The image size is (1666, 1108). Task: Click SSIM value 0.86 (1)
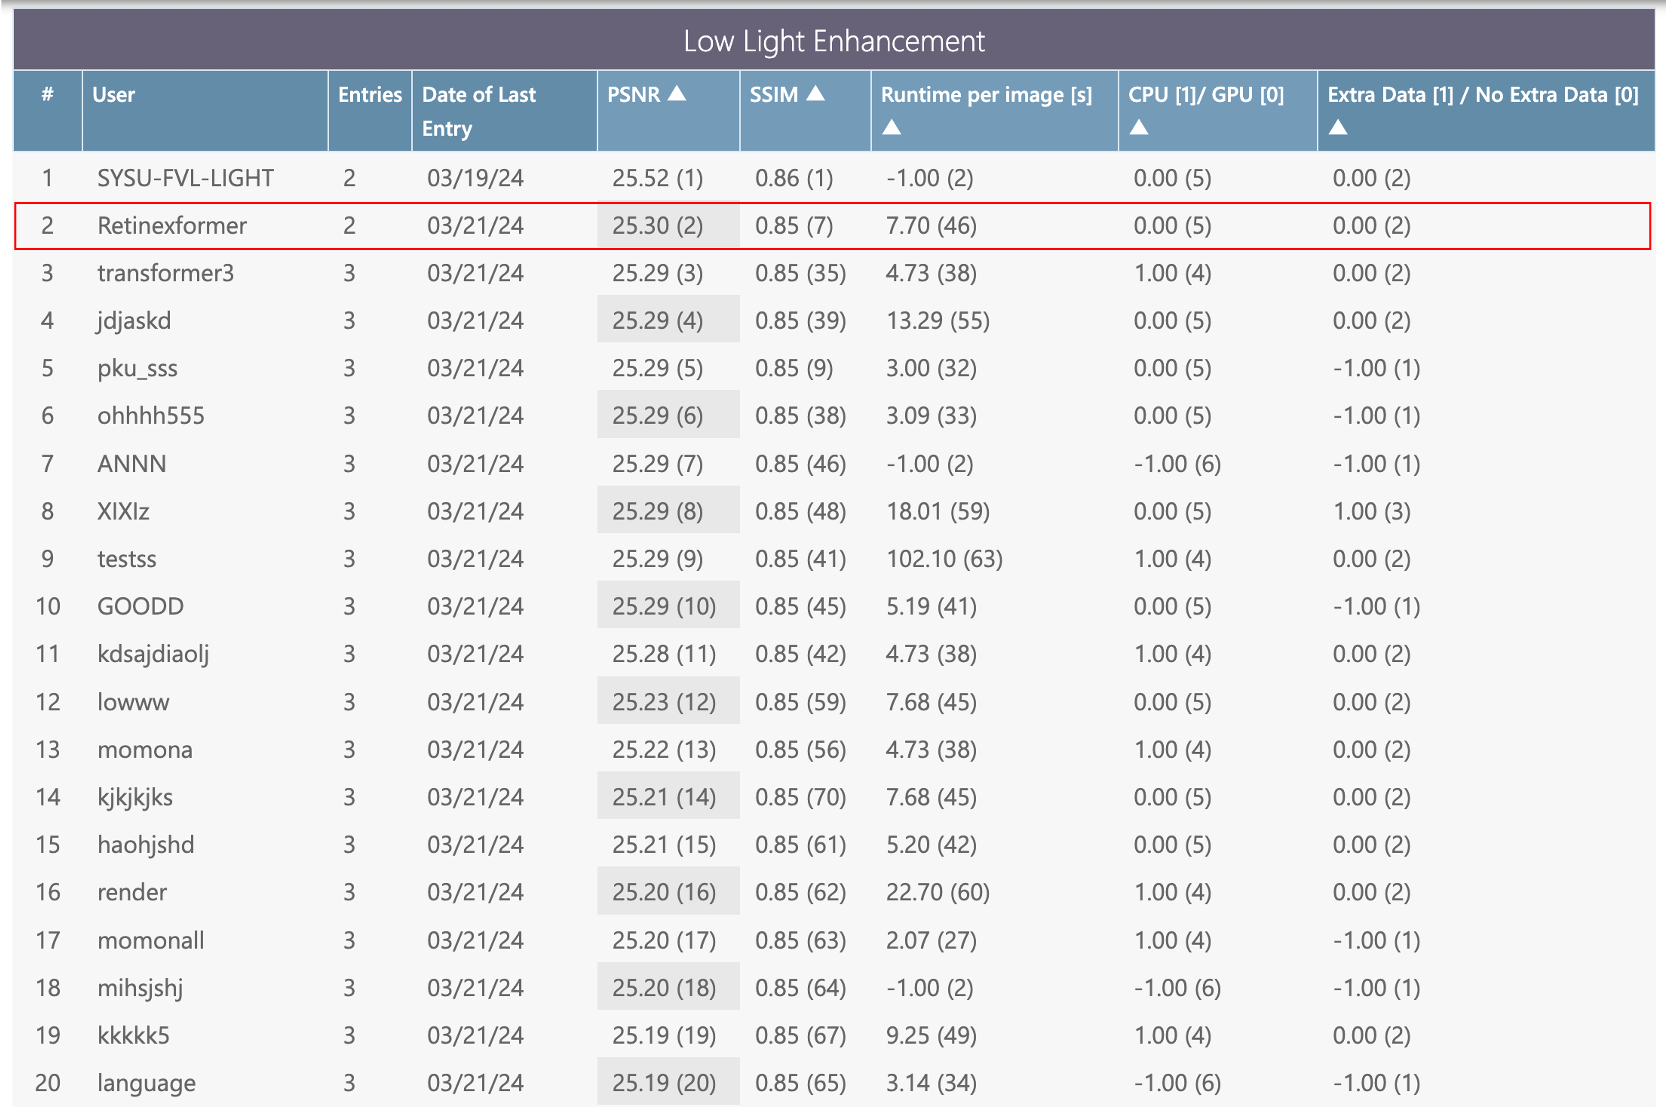(794, 178)
